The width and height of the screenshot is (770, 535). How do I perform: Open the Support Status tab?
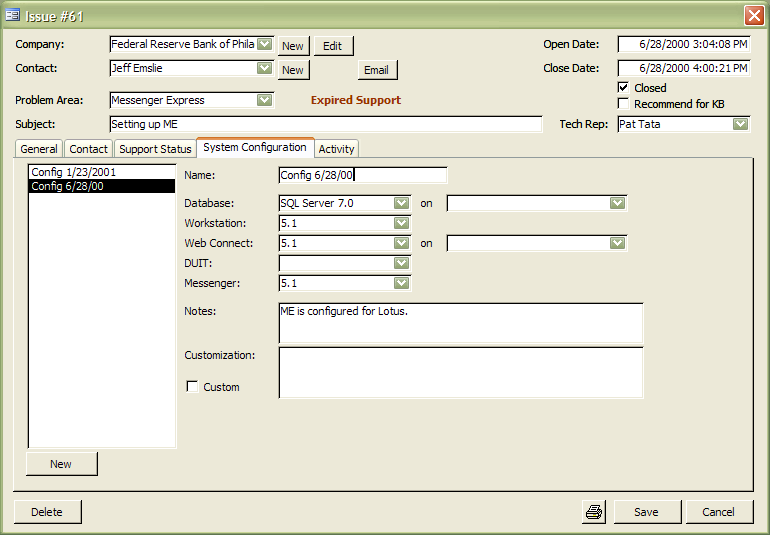pos(155,149)
